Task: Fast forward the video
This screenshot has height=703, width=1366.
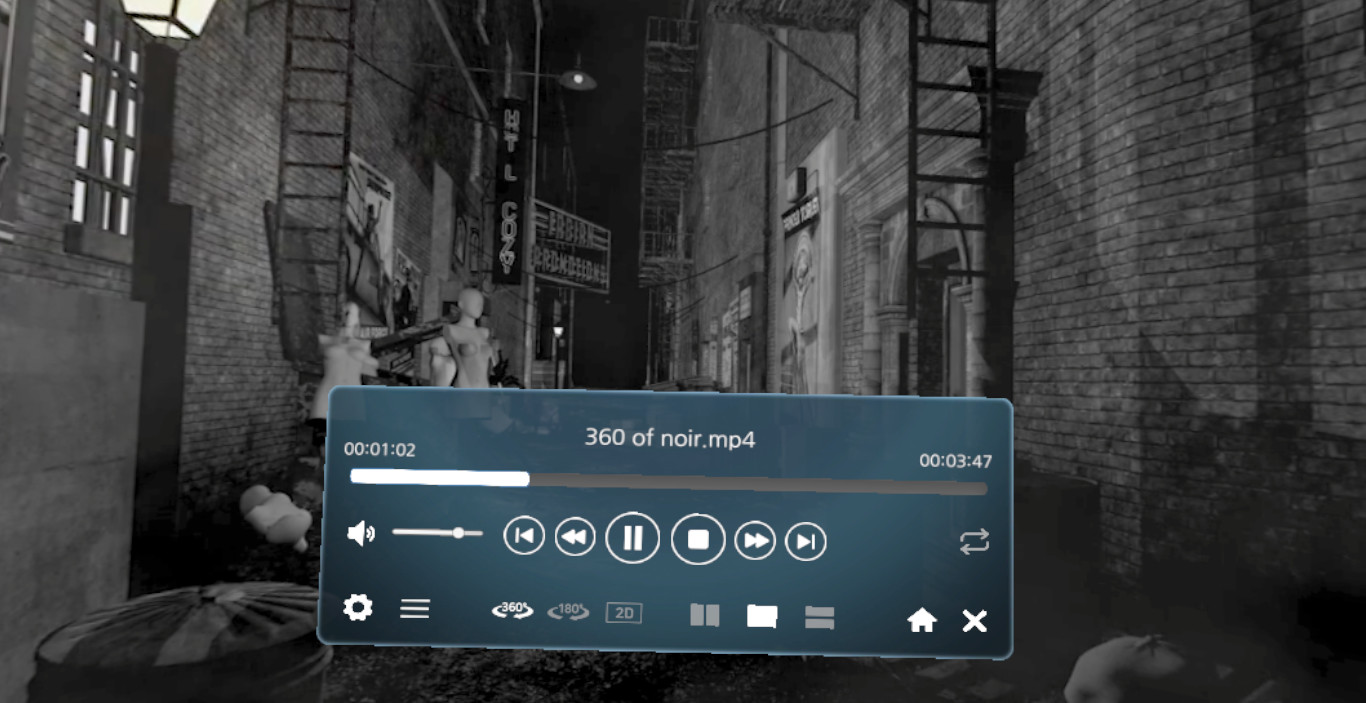Action: 755,539
